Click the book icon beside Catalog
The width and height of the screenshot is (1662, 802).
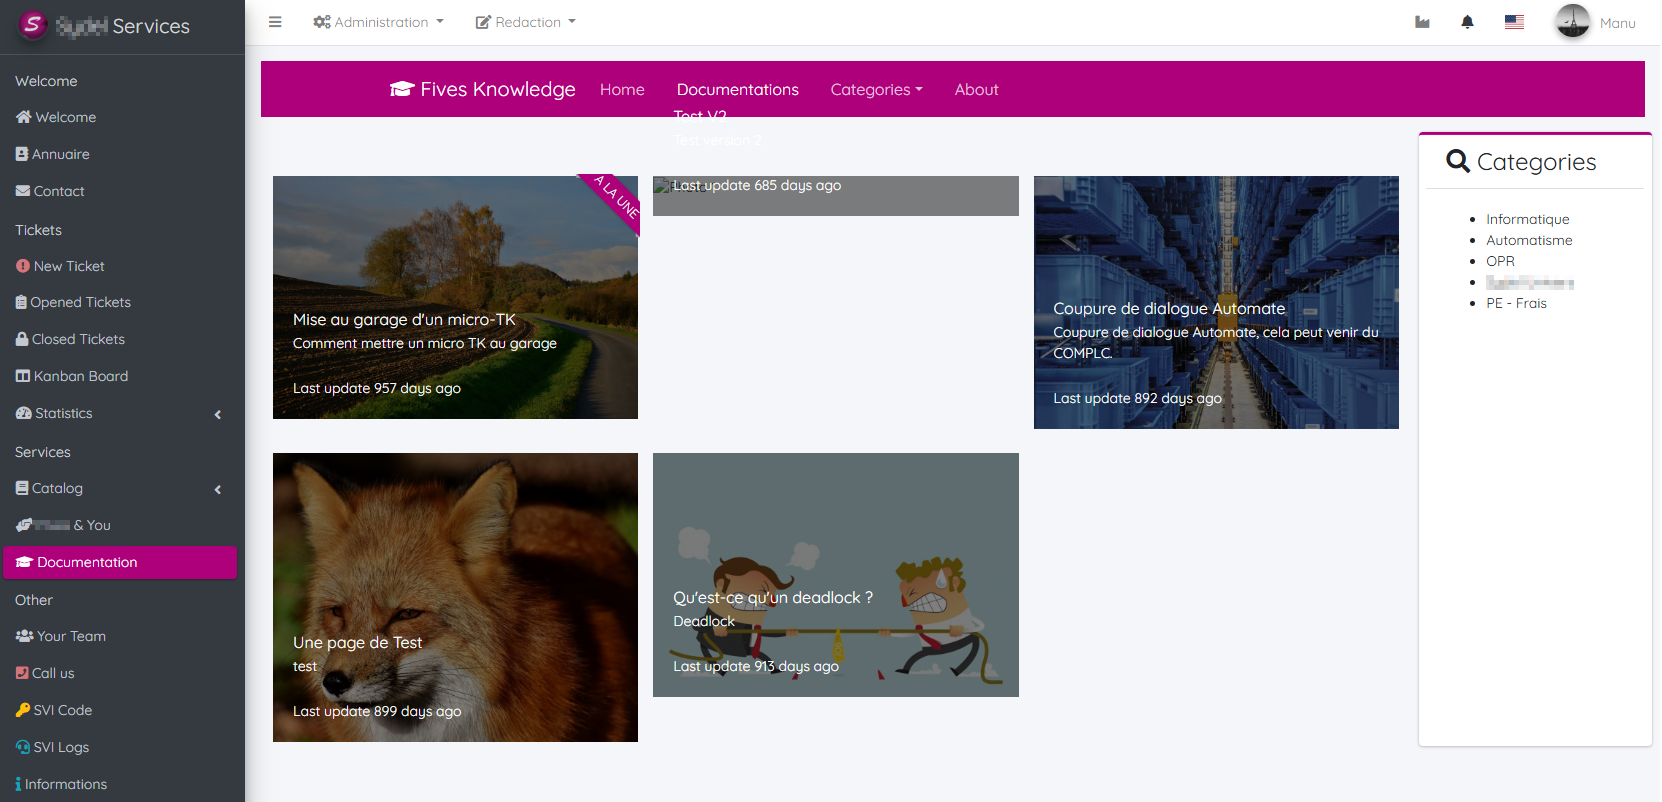point(22,488)
